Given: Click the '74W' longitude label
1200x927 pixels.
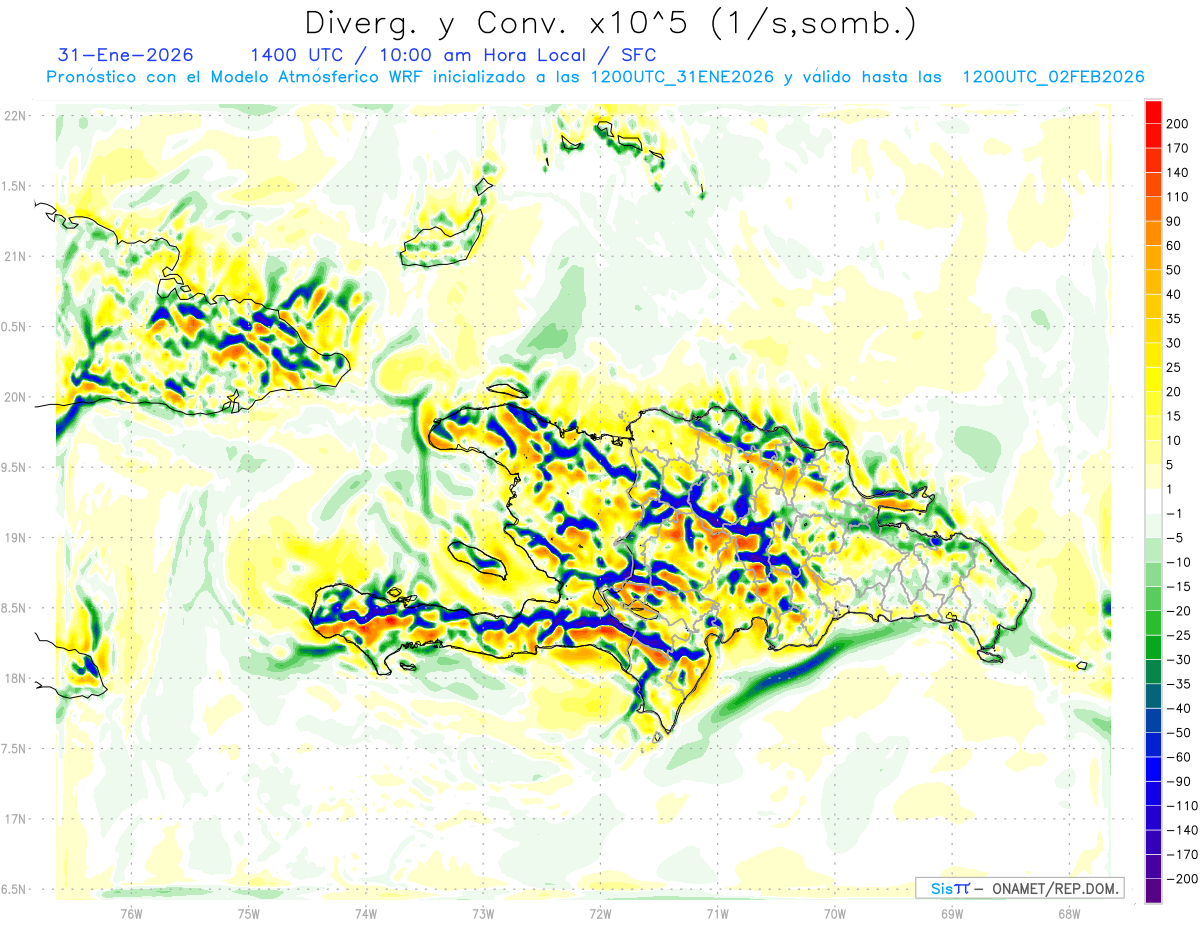Looking at the screenshot, I should click(366, 912).
